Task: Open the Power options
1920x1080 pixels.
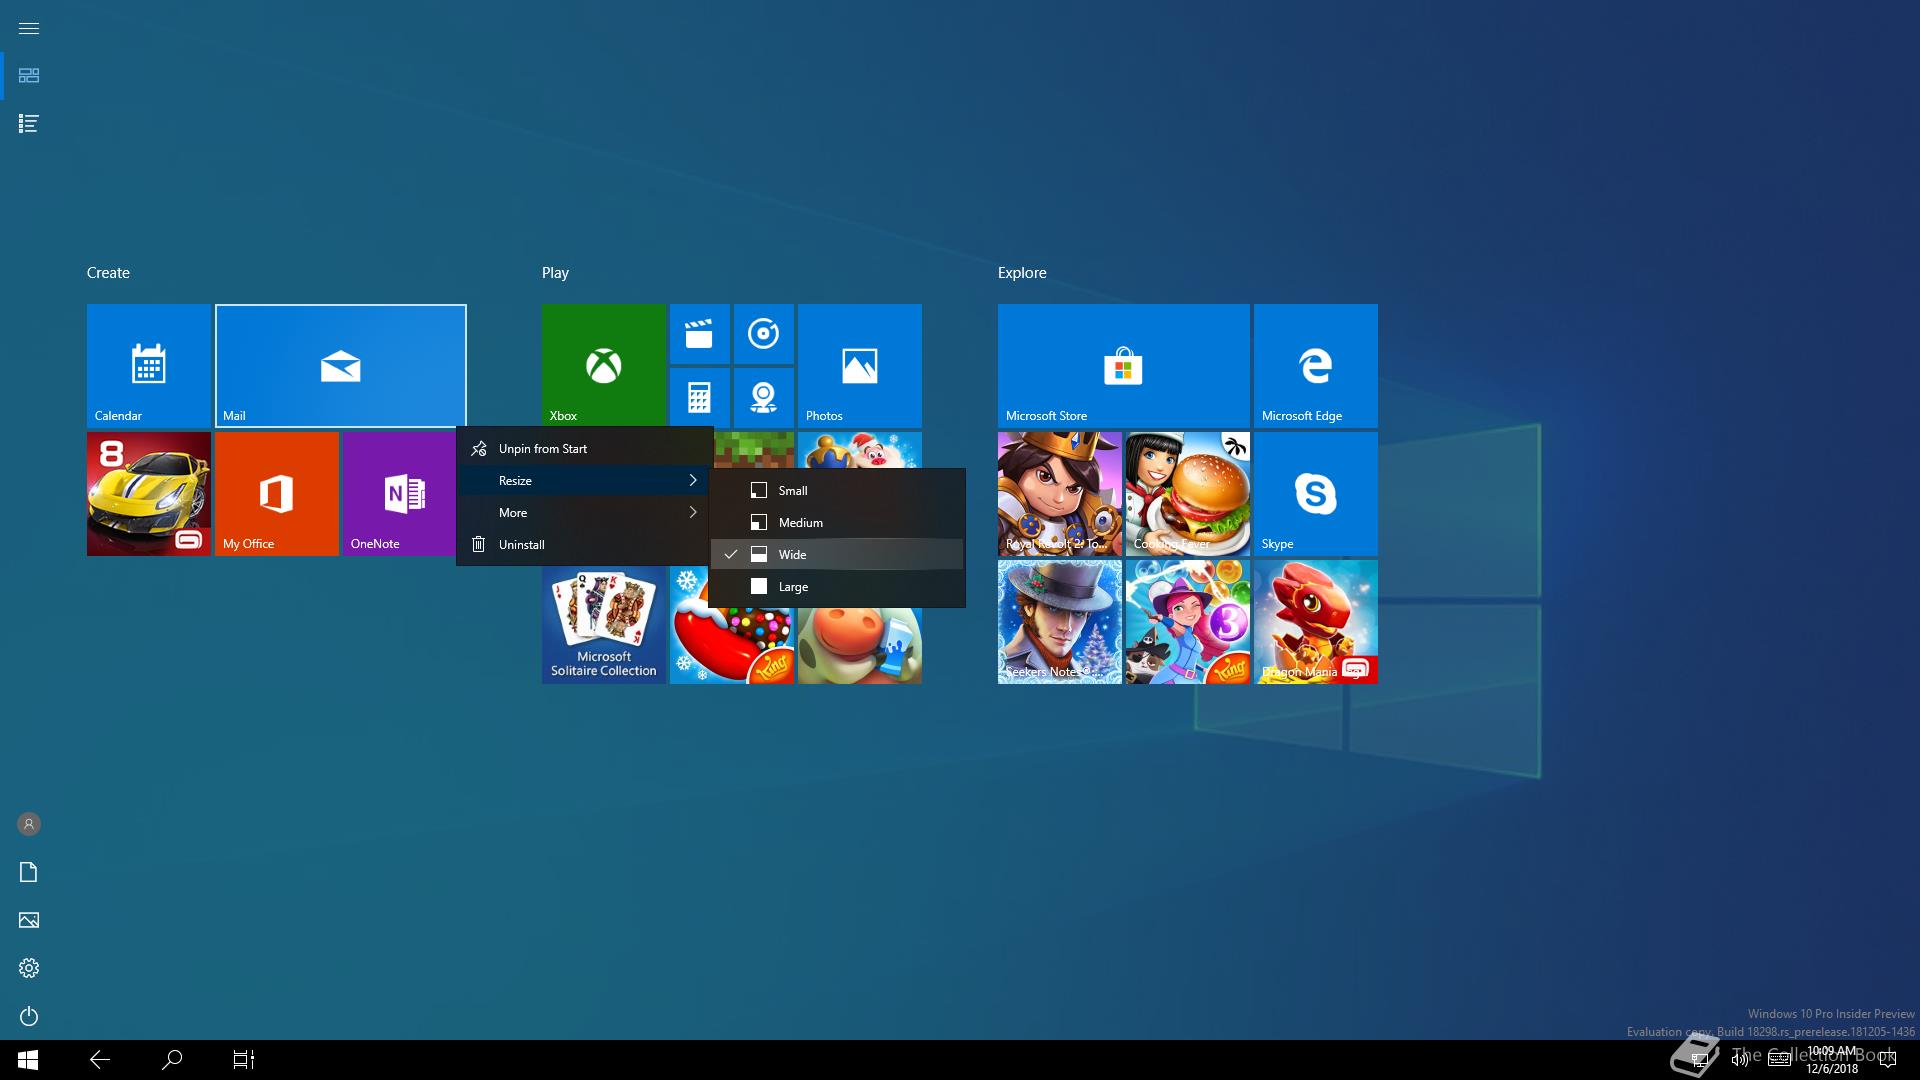Action: 29,1016
